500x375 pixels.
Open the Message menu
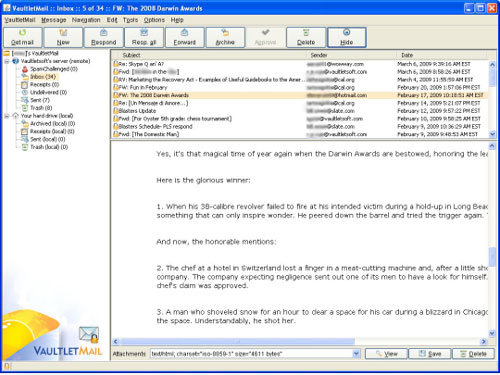pyautogui.click(x=54, y=20)
